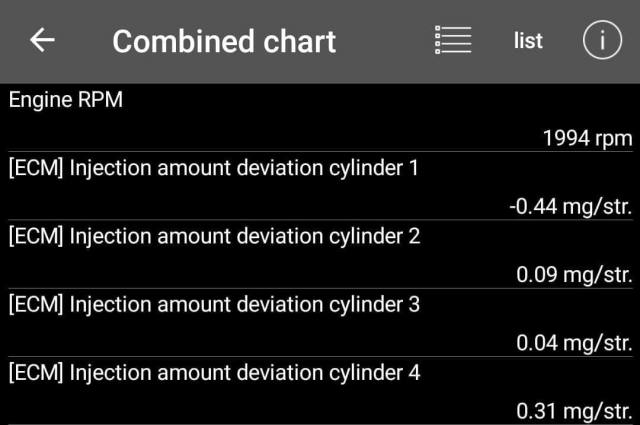Viewport: 640px width, 425px height.
Task: Select Injection amount deviation cylinder 4 label
Action: click(x=213, y=372)
